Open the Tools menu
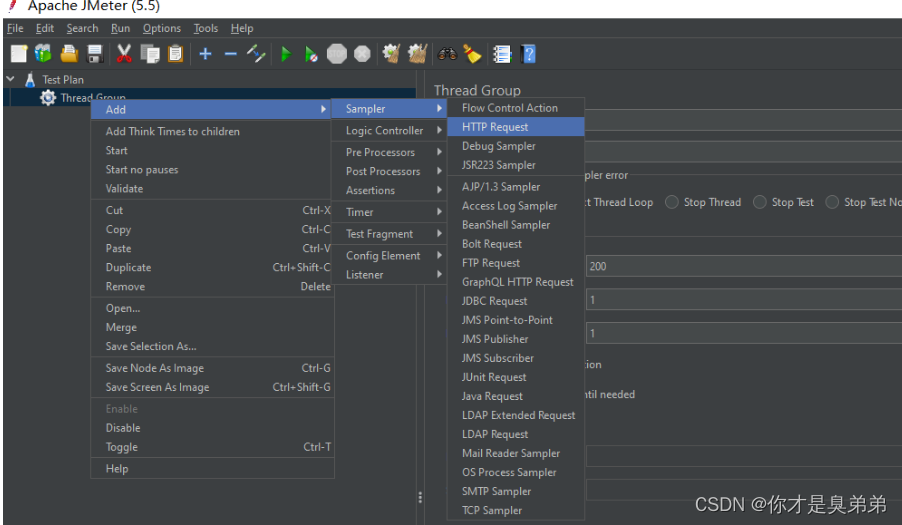This screenshot has width=902, height=525. (x=205, y=28)
